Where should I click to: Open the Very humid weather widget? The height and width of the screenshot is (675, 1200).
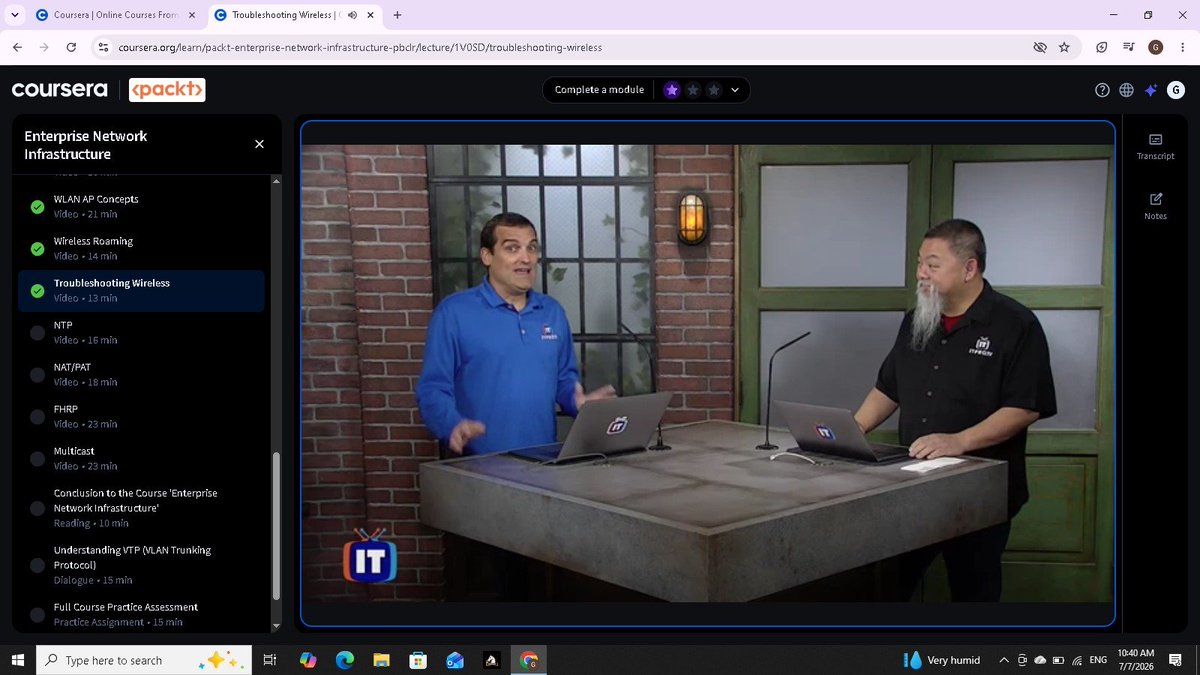(942, 660)
